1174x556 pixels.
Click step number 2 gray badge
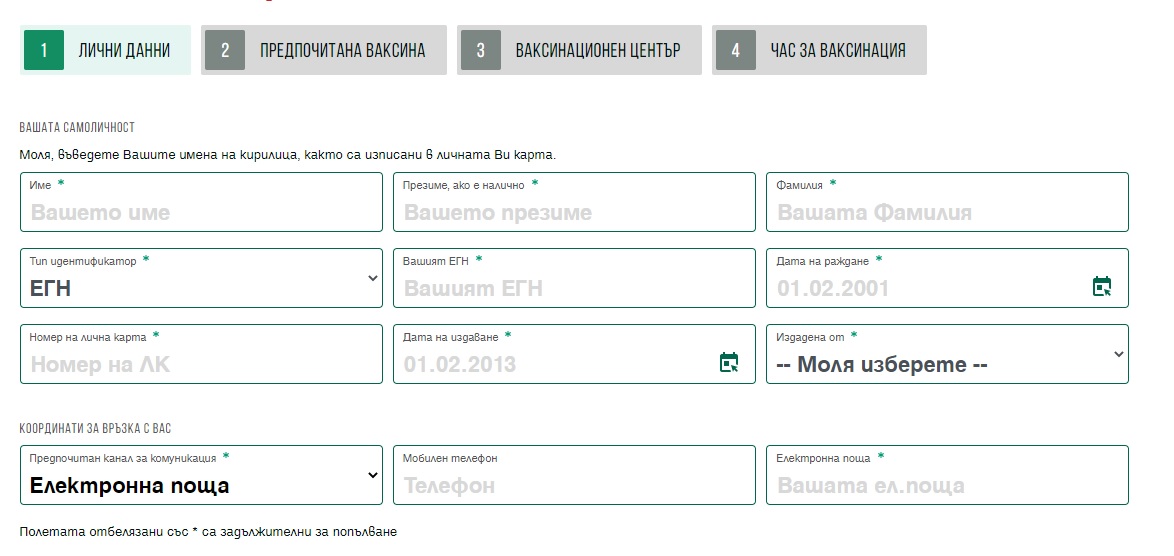(225, 50)
